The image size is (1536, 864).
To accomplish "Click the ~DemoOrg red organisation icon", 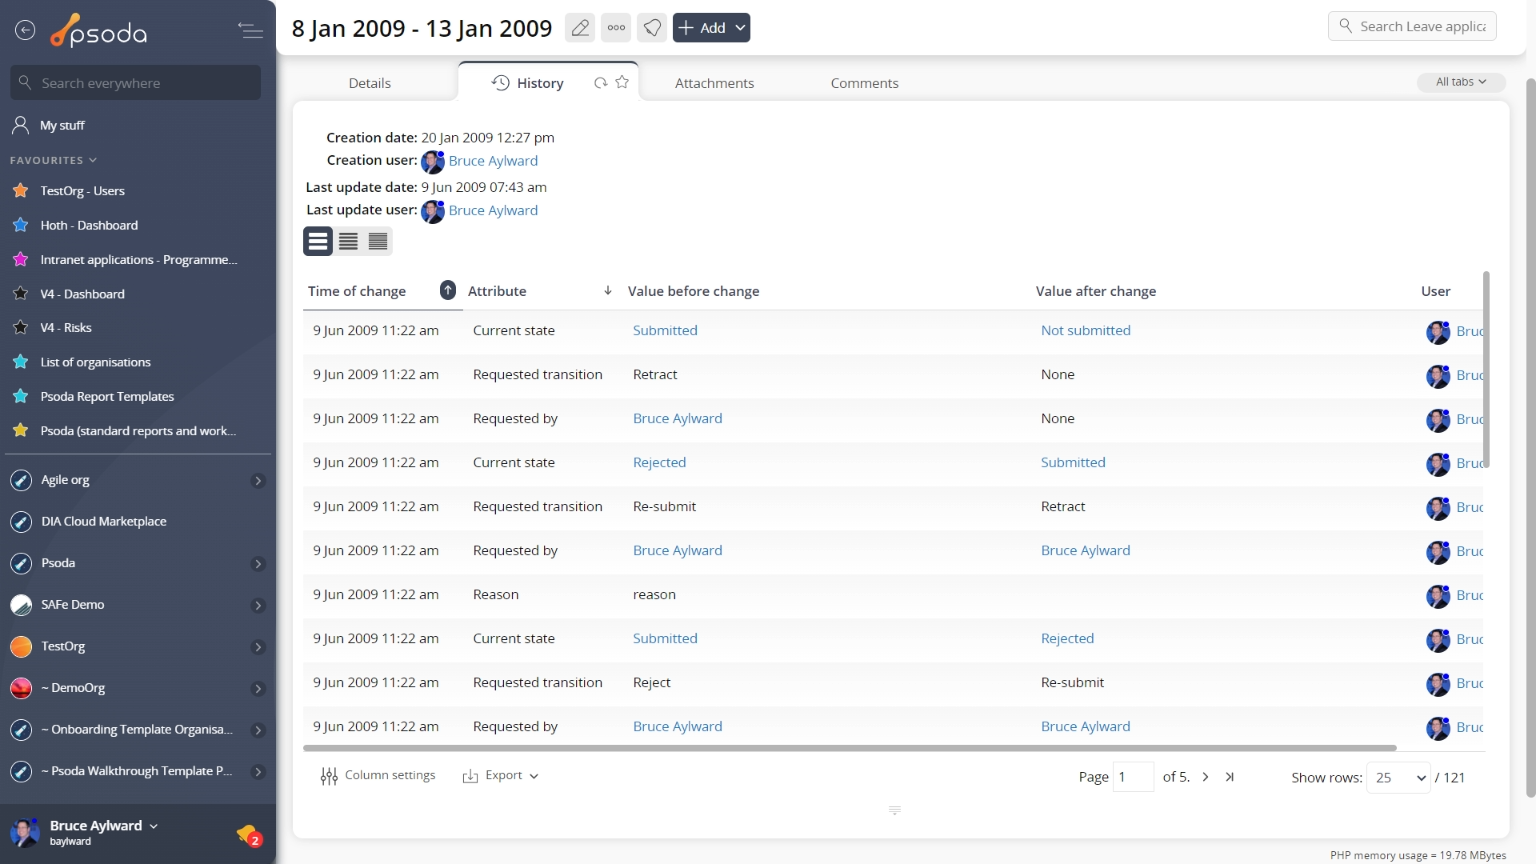I will tap(21, 688).
